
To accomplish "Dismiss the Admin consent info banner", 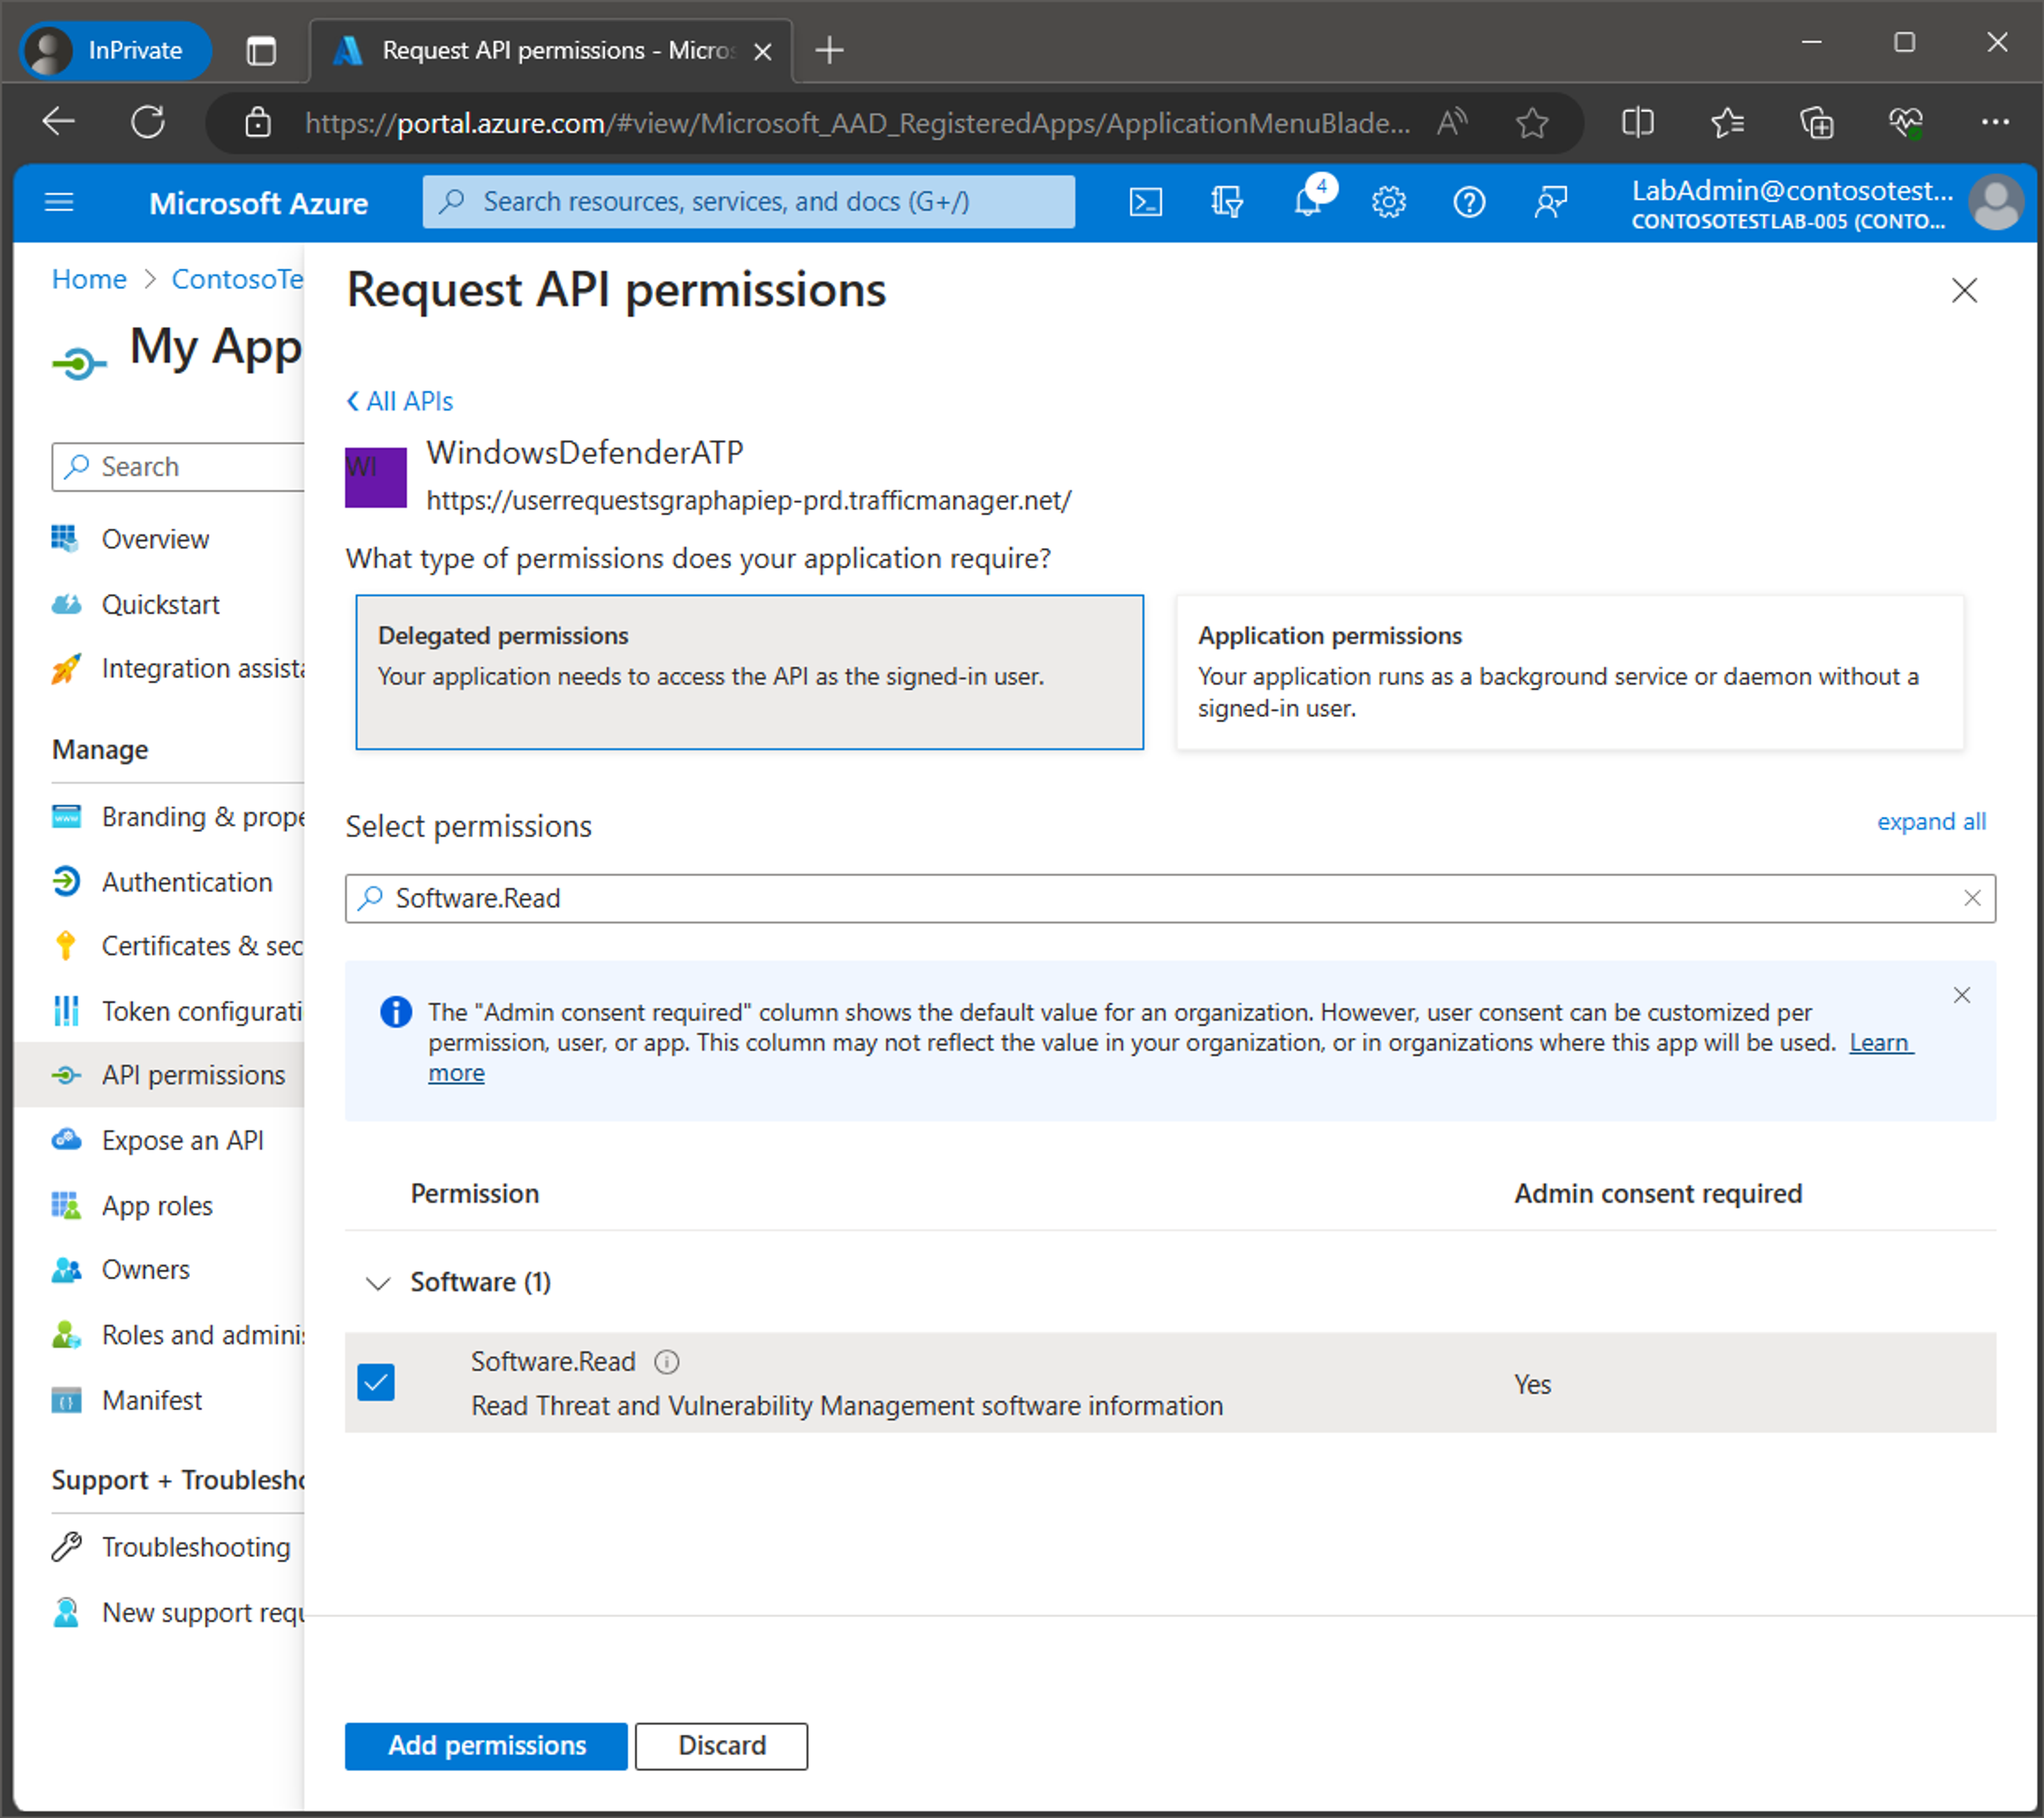I will [x=1961, y=995].
